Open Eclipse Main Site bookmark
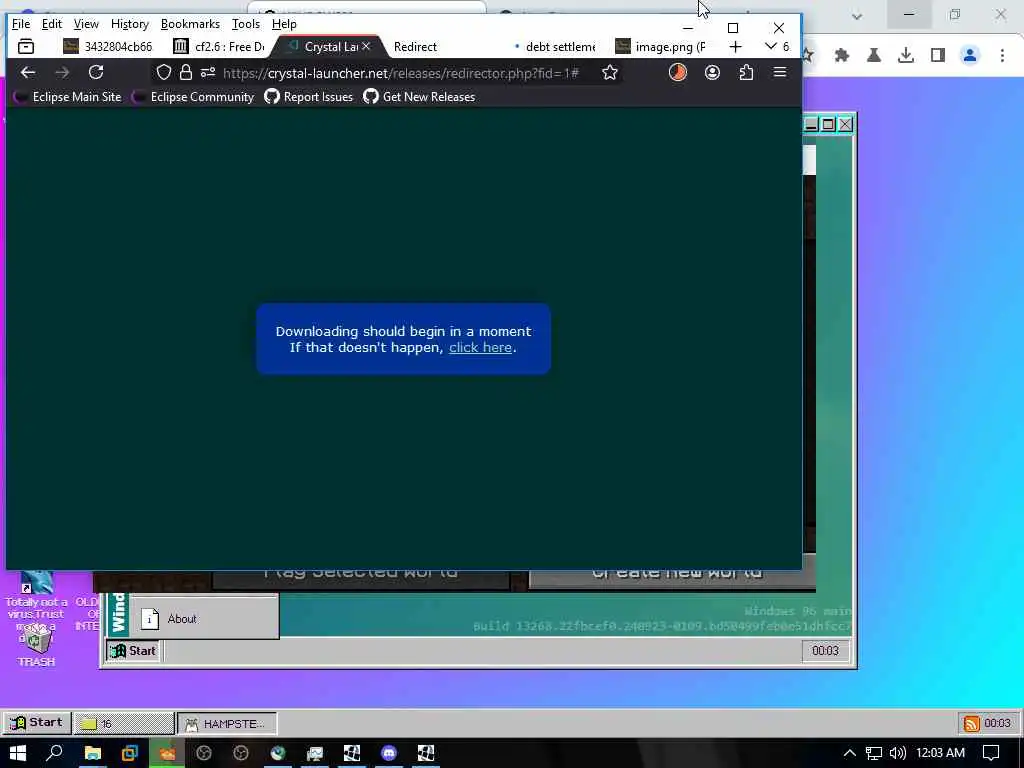The width and height of the screenshot is (1024, 768). click(x=68, y=97)
